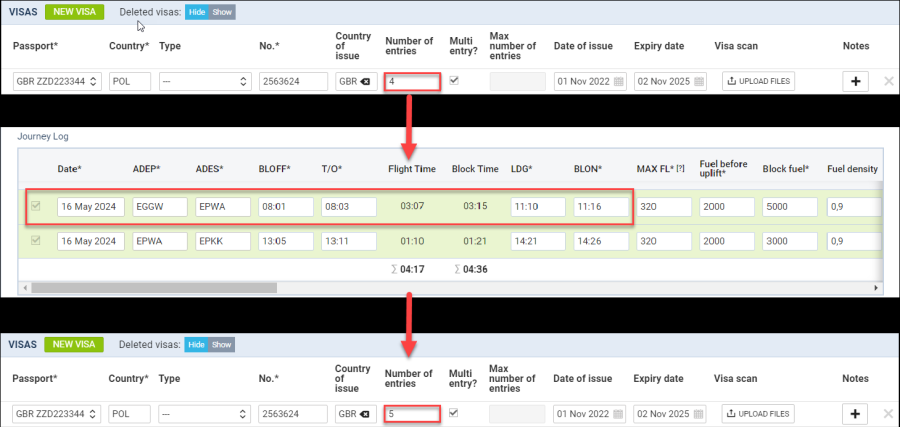Screen dimensions: 900x427
Task: Toggle Multi entry checkbox in bottom panel
Action: [x=454, y=413]
